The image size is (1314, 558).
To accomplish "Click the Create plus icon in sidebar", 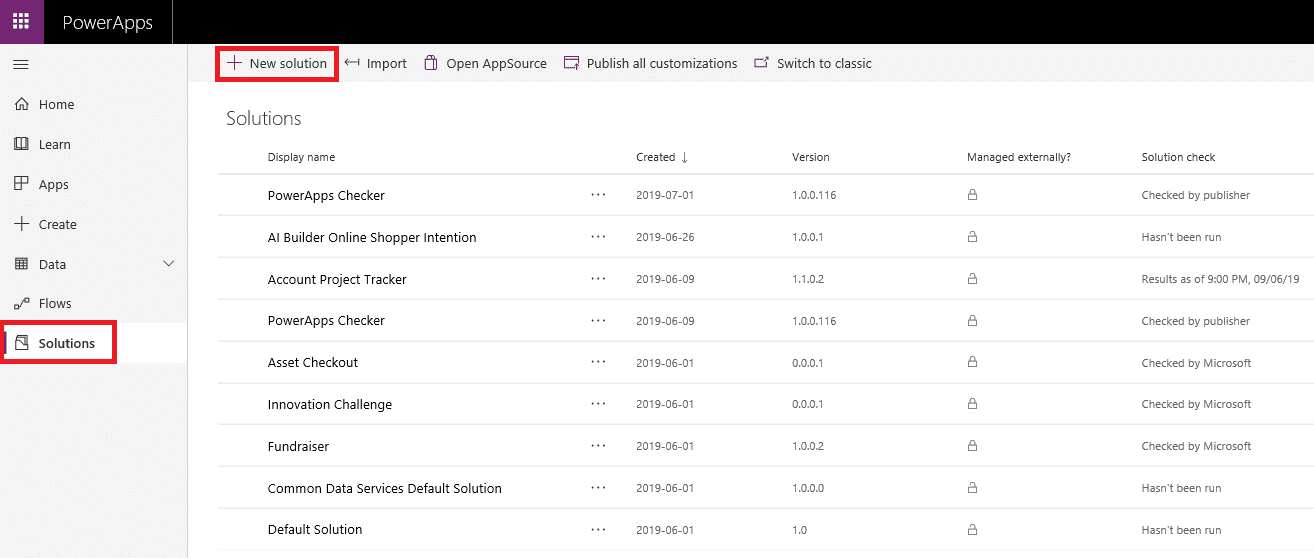I will (x=21, y=224).
